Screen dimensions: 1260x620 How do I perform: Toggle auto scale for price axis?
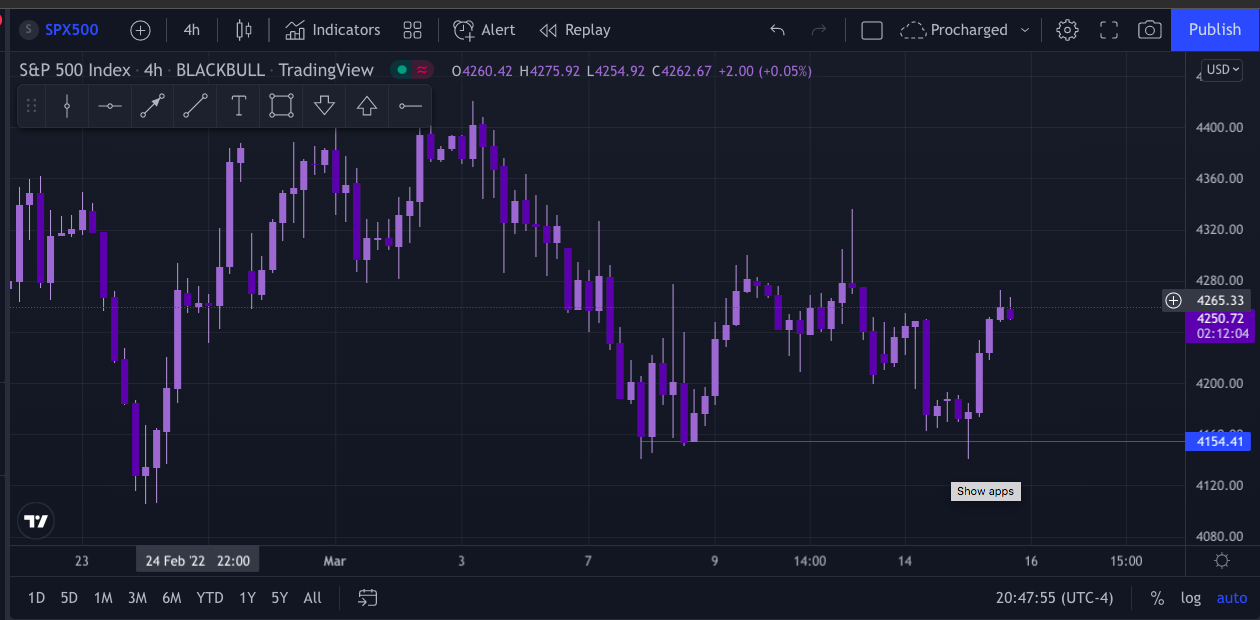pos(1231,598)
